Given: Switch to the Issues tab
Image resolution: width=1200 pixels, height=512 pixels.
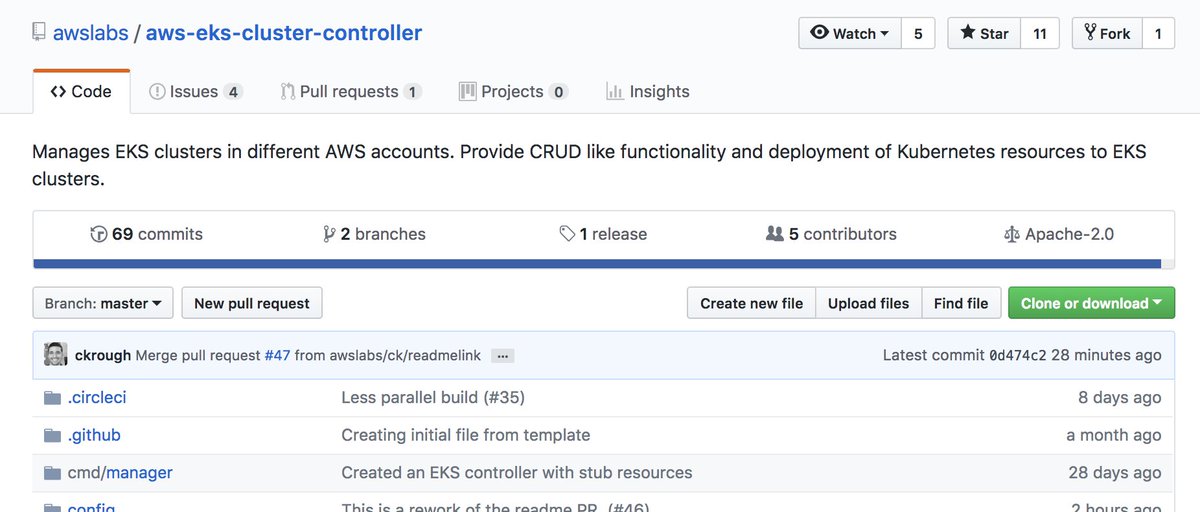Looking at the screenshot, I should tap(196, 91).
